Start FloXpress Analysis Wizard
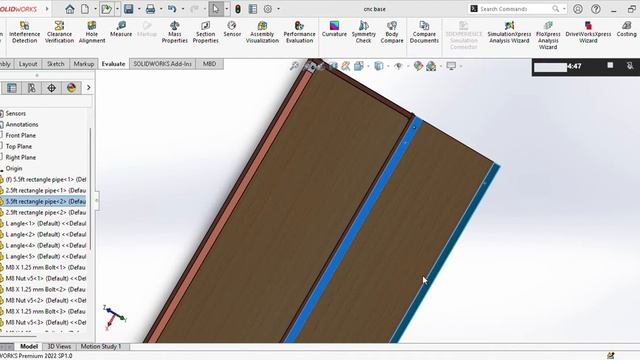The width and height of the screenshot is (640, 360). pyautogui.click(x=548, y=36)
